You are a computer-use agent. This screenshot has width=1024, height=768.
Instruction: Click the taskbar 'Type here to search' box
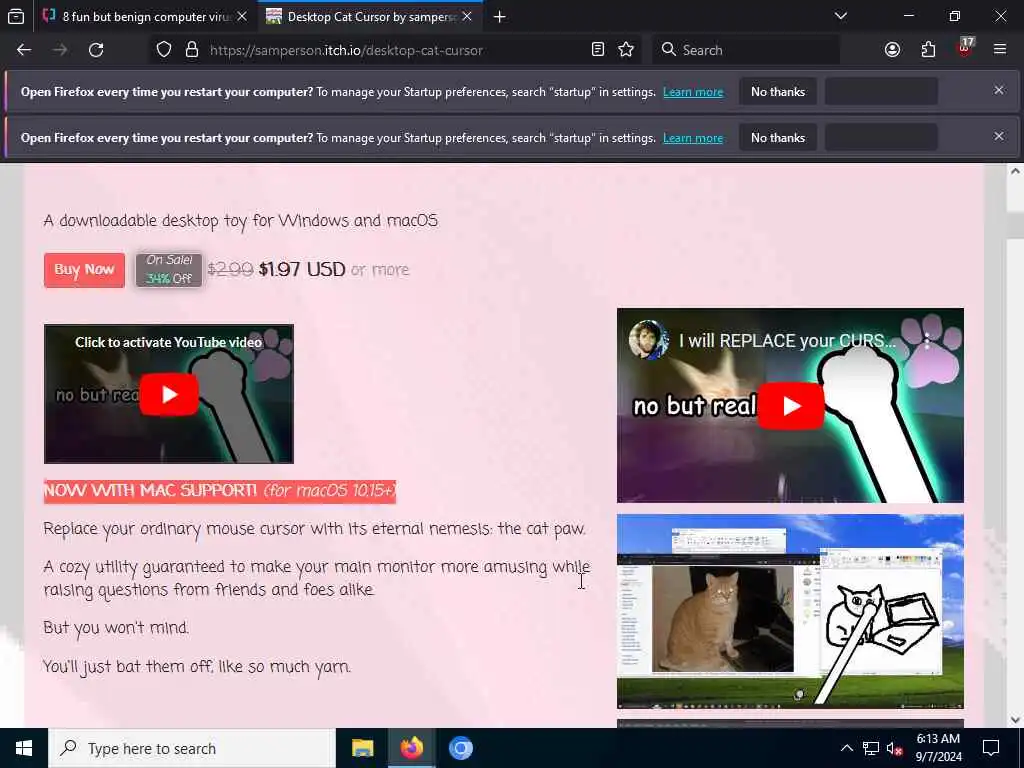point(191,748)
